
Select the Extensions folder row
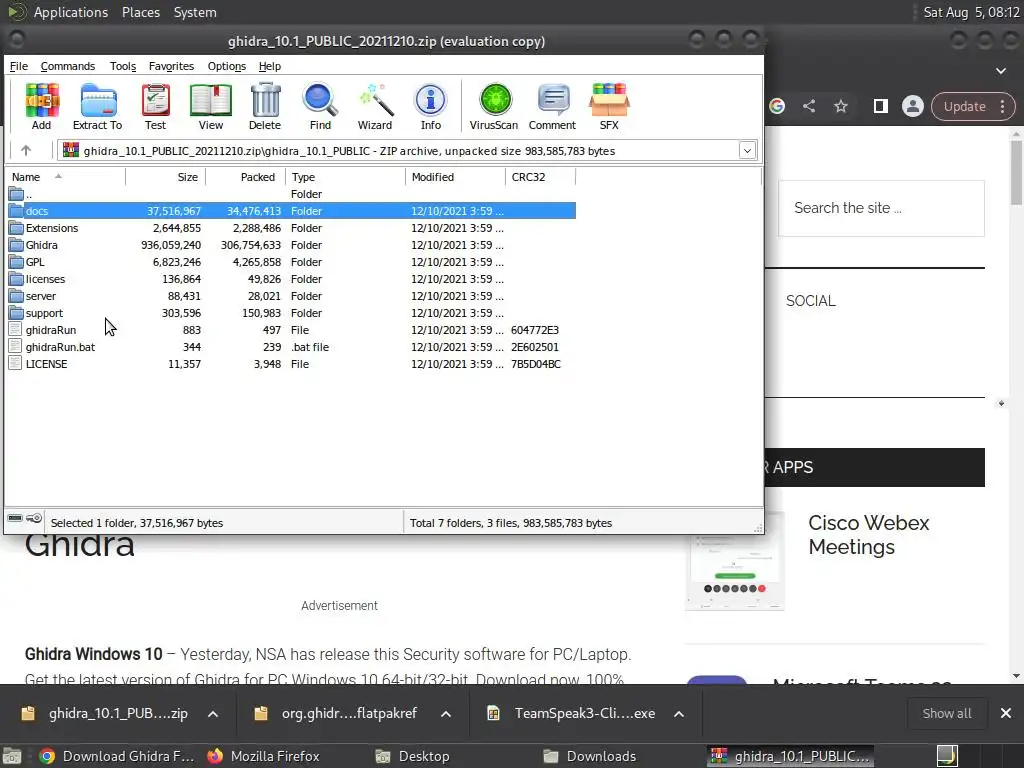tap(291, 228)
